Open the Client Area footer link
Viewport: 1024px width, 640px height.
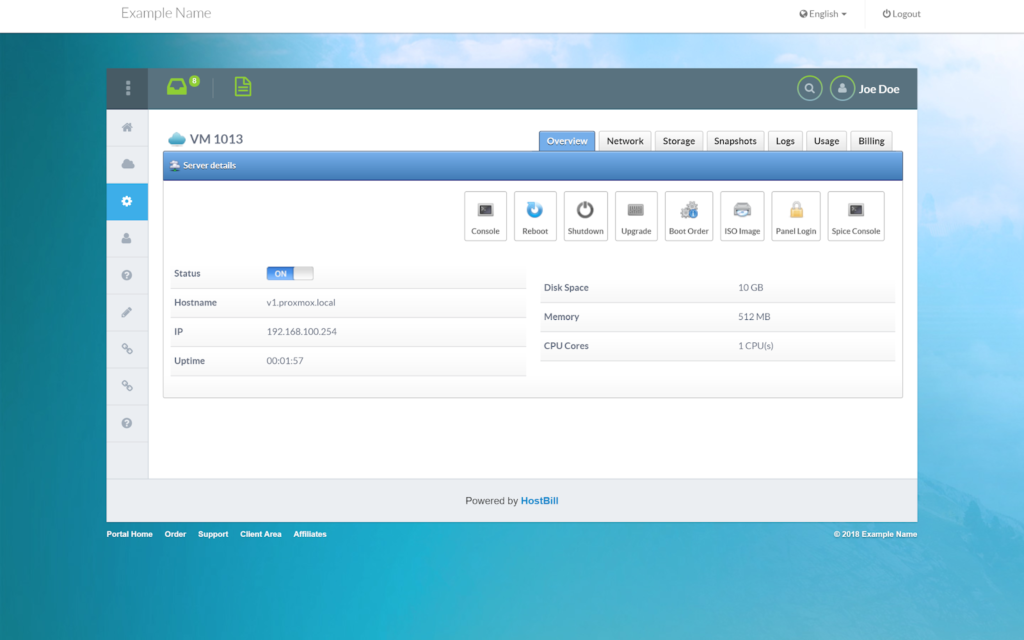point(261,534)
